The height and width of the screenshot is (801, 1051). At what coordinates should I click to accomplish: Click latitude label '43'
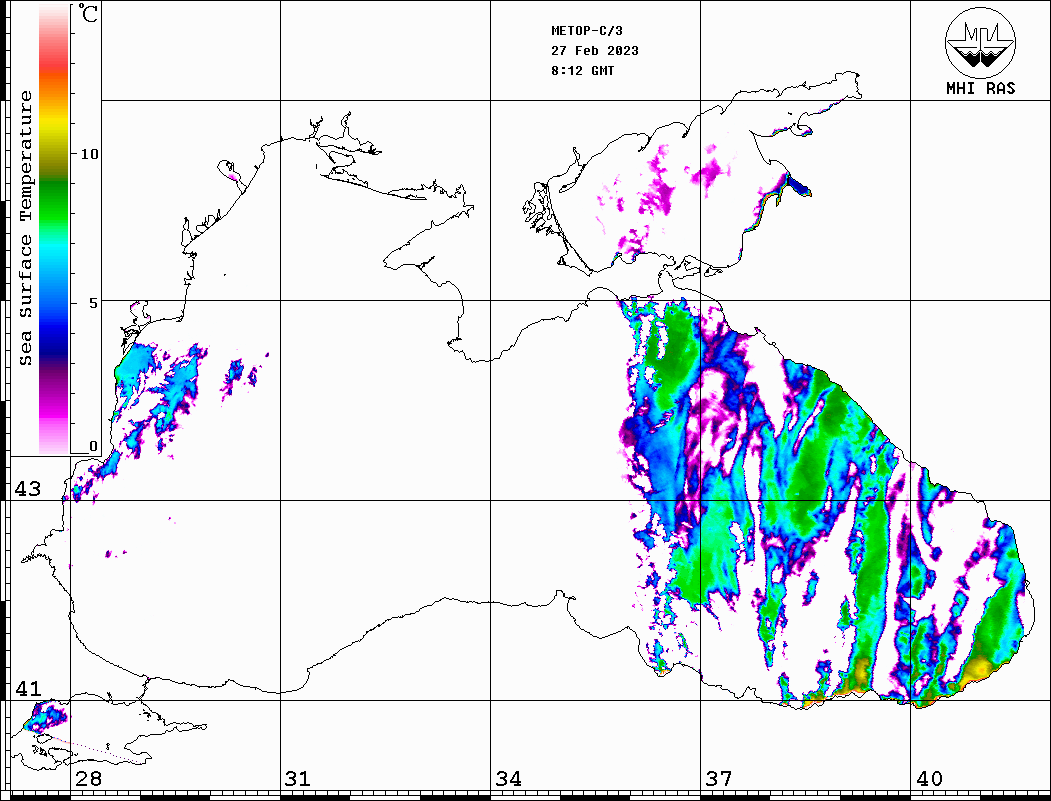[27, 489]
